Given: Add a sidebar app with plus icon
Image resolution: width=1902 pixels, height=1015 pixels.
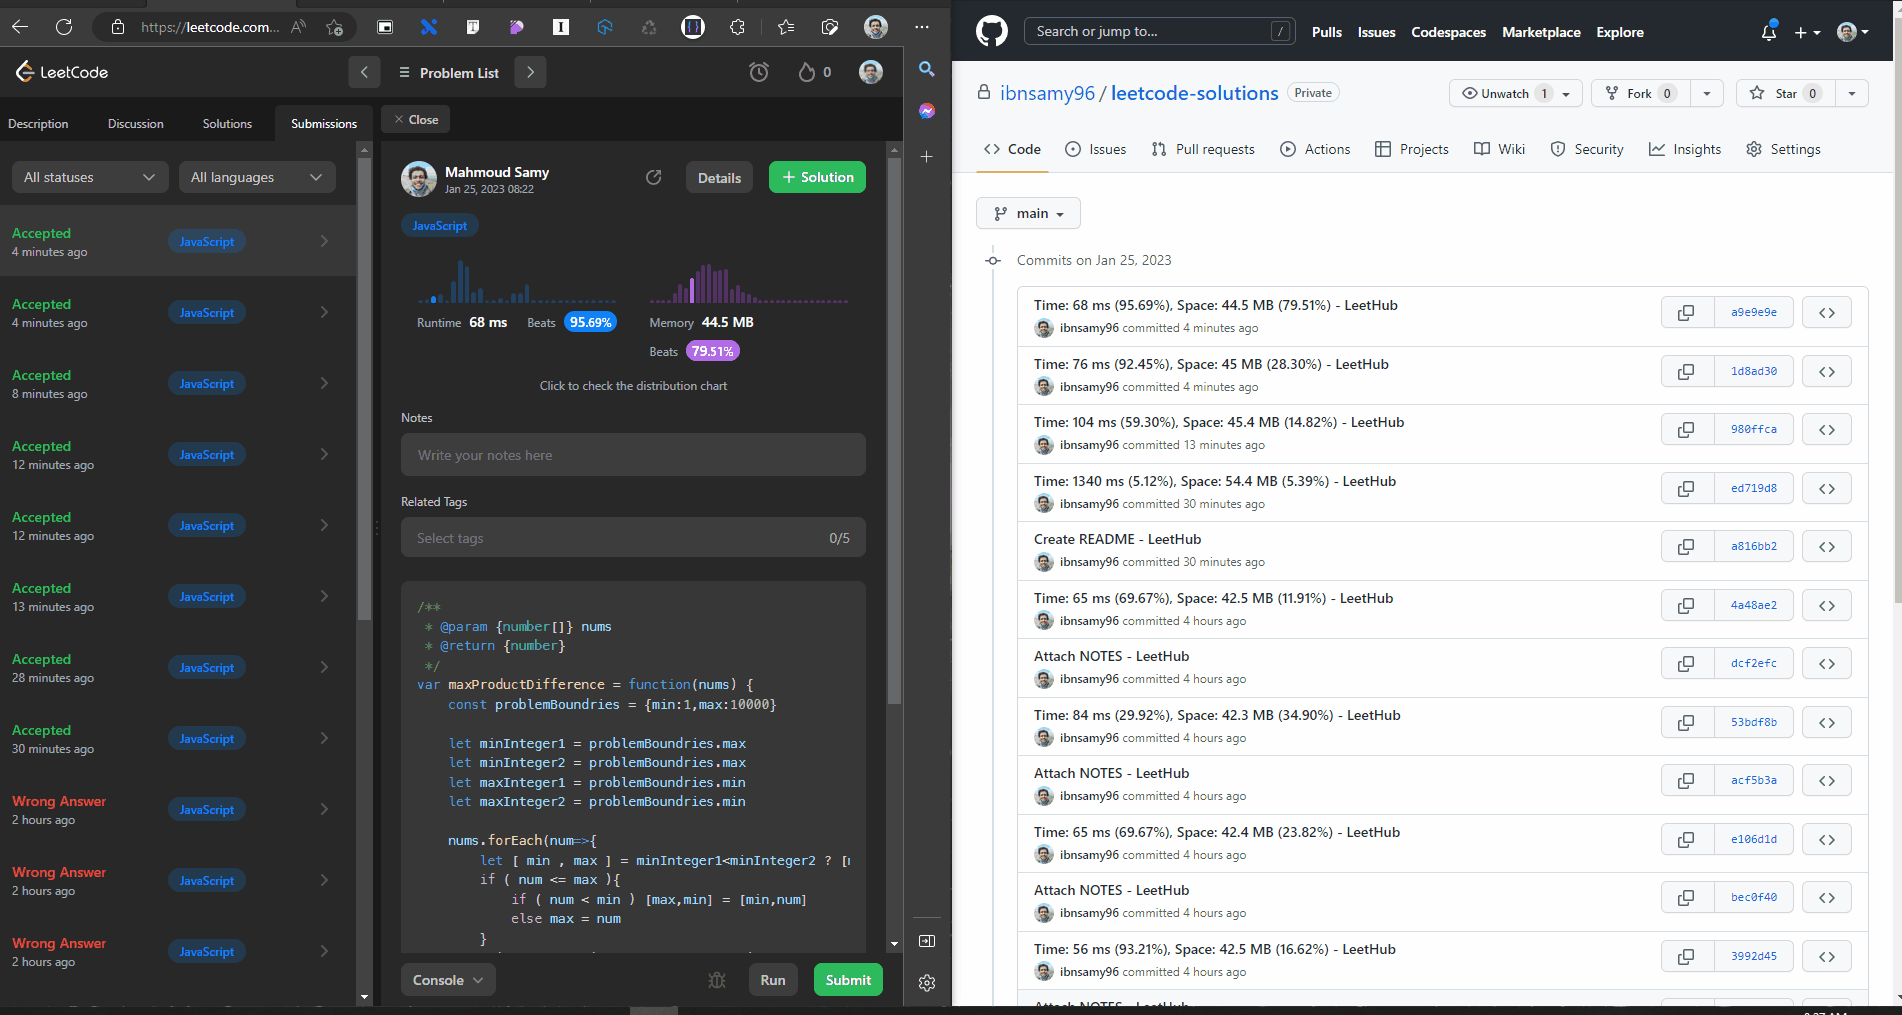Looking at the screenshot, I should [927, 157].
